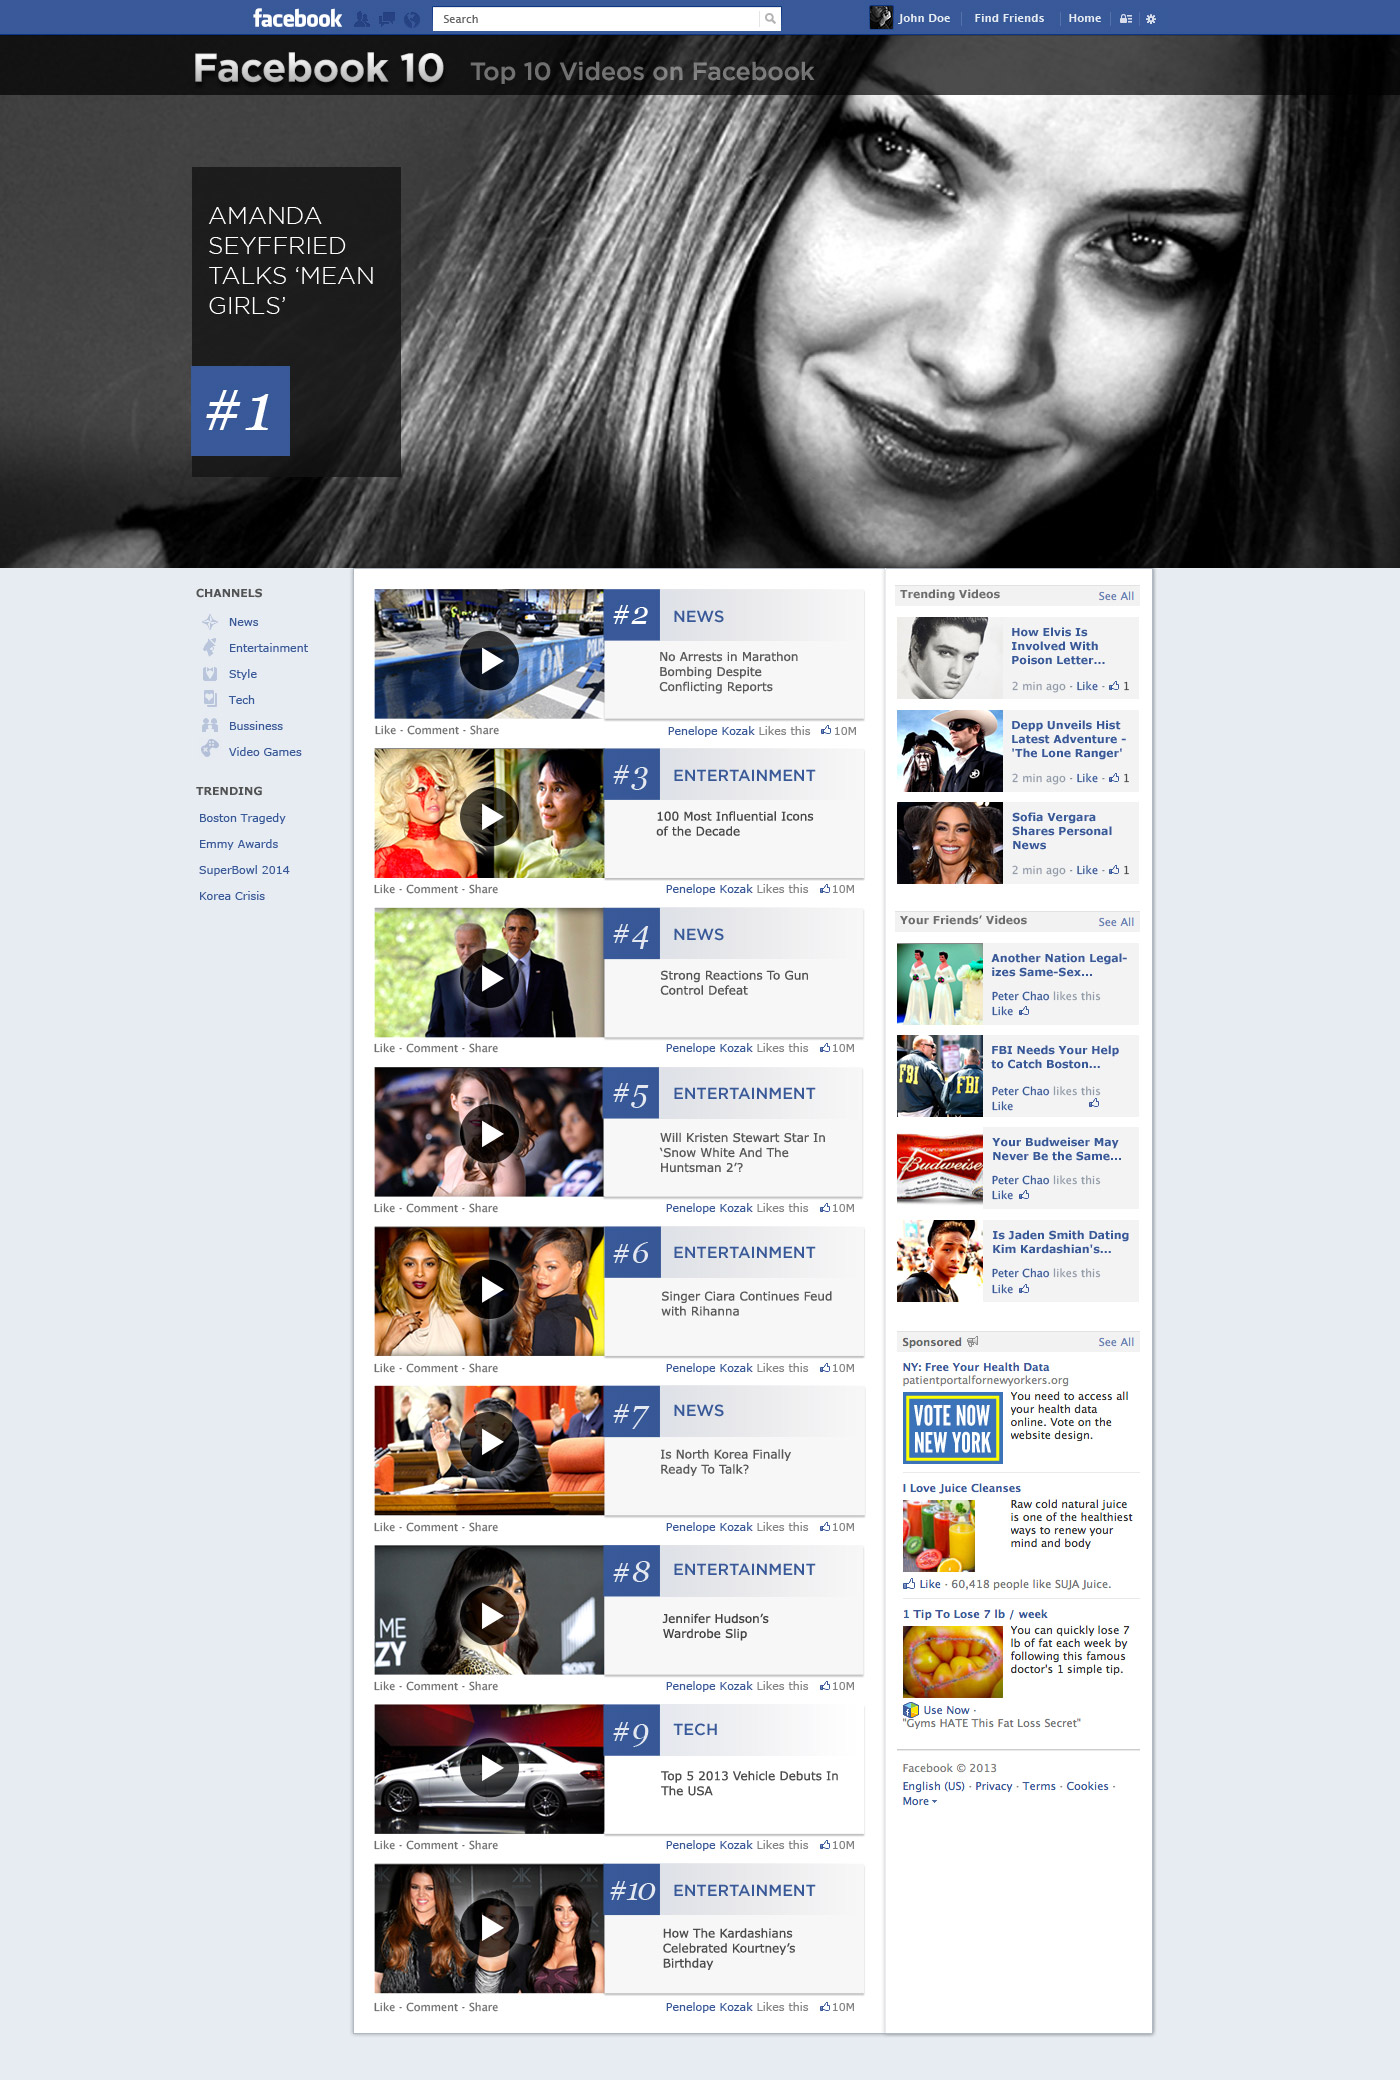Open privacy shortcuts lock icon

[1125, 19]
